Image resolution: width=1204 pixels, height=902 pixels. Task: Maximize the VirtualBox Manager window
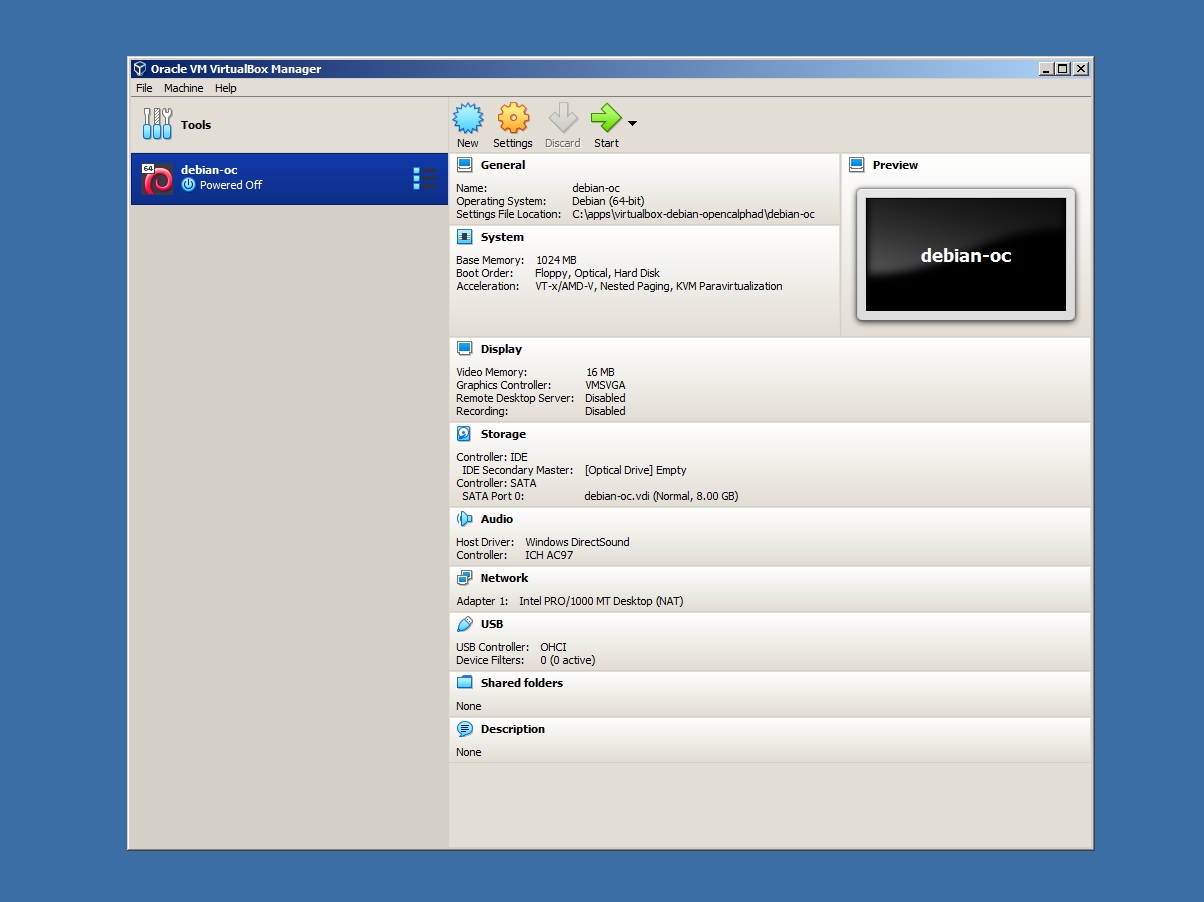(x=1063, y=69)
